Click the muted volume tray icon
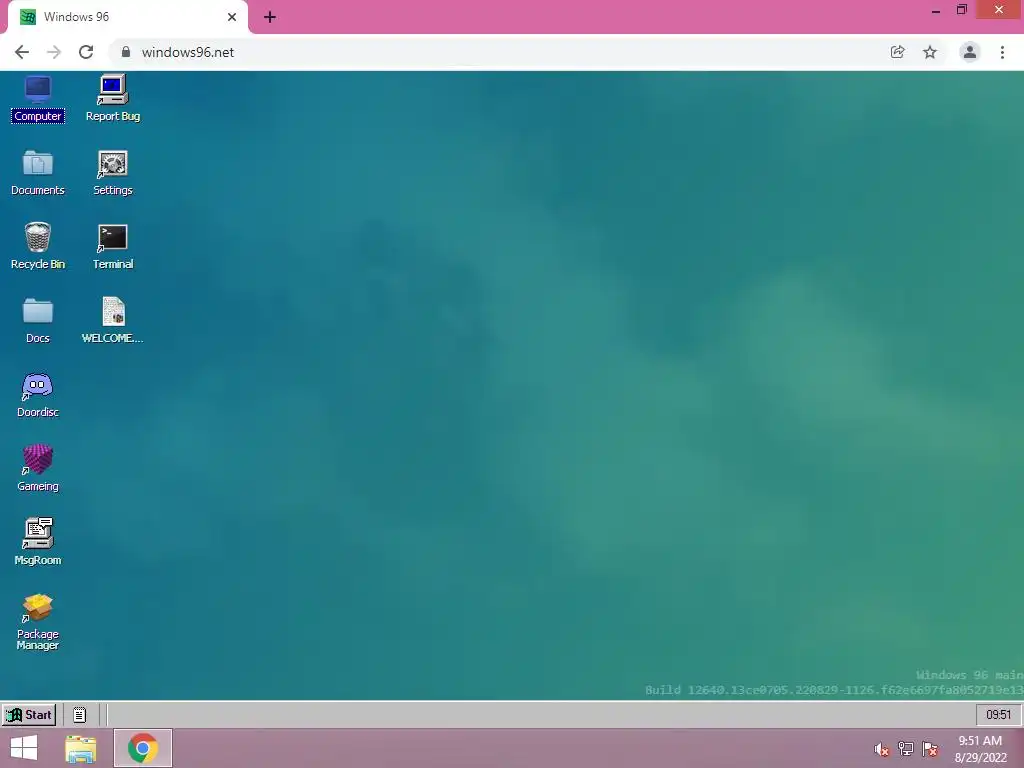This screenshot has height=768, width=1024. pyautogui.click(x=882, y=749)
